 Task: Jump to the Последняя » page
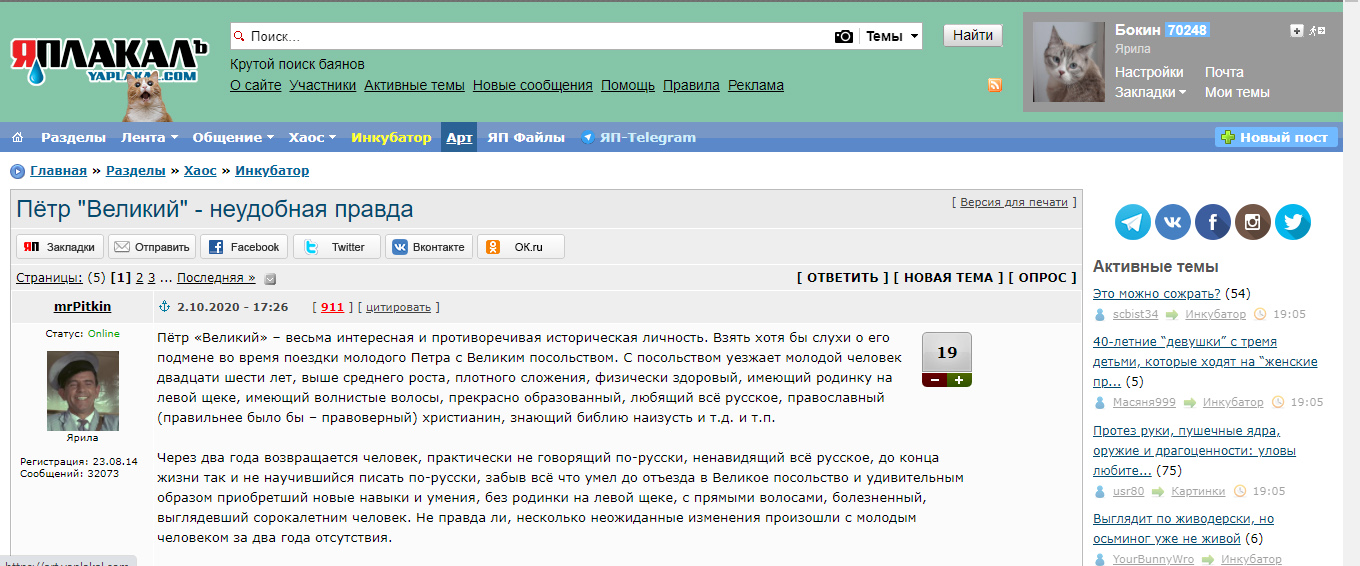point(216,278)
